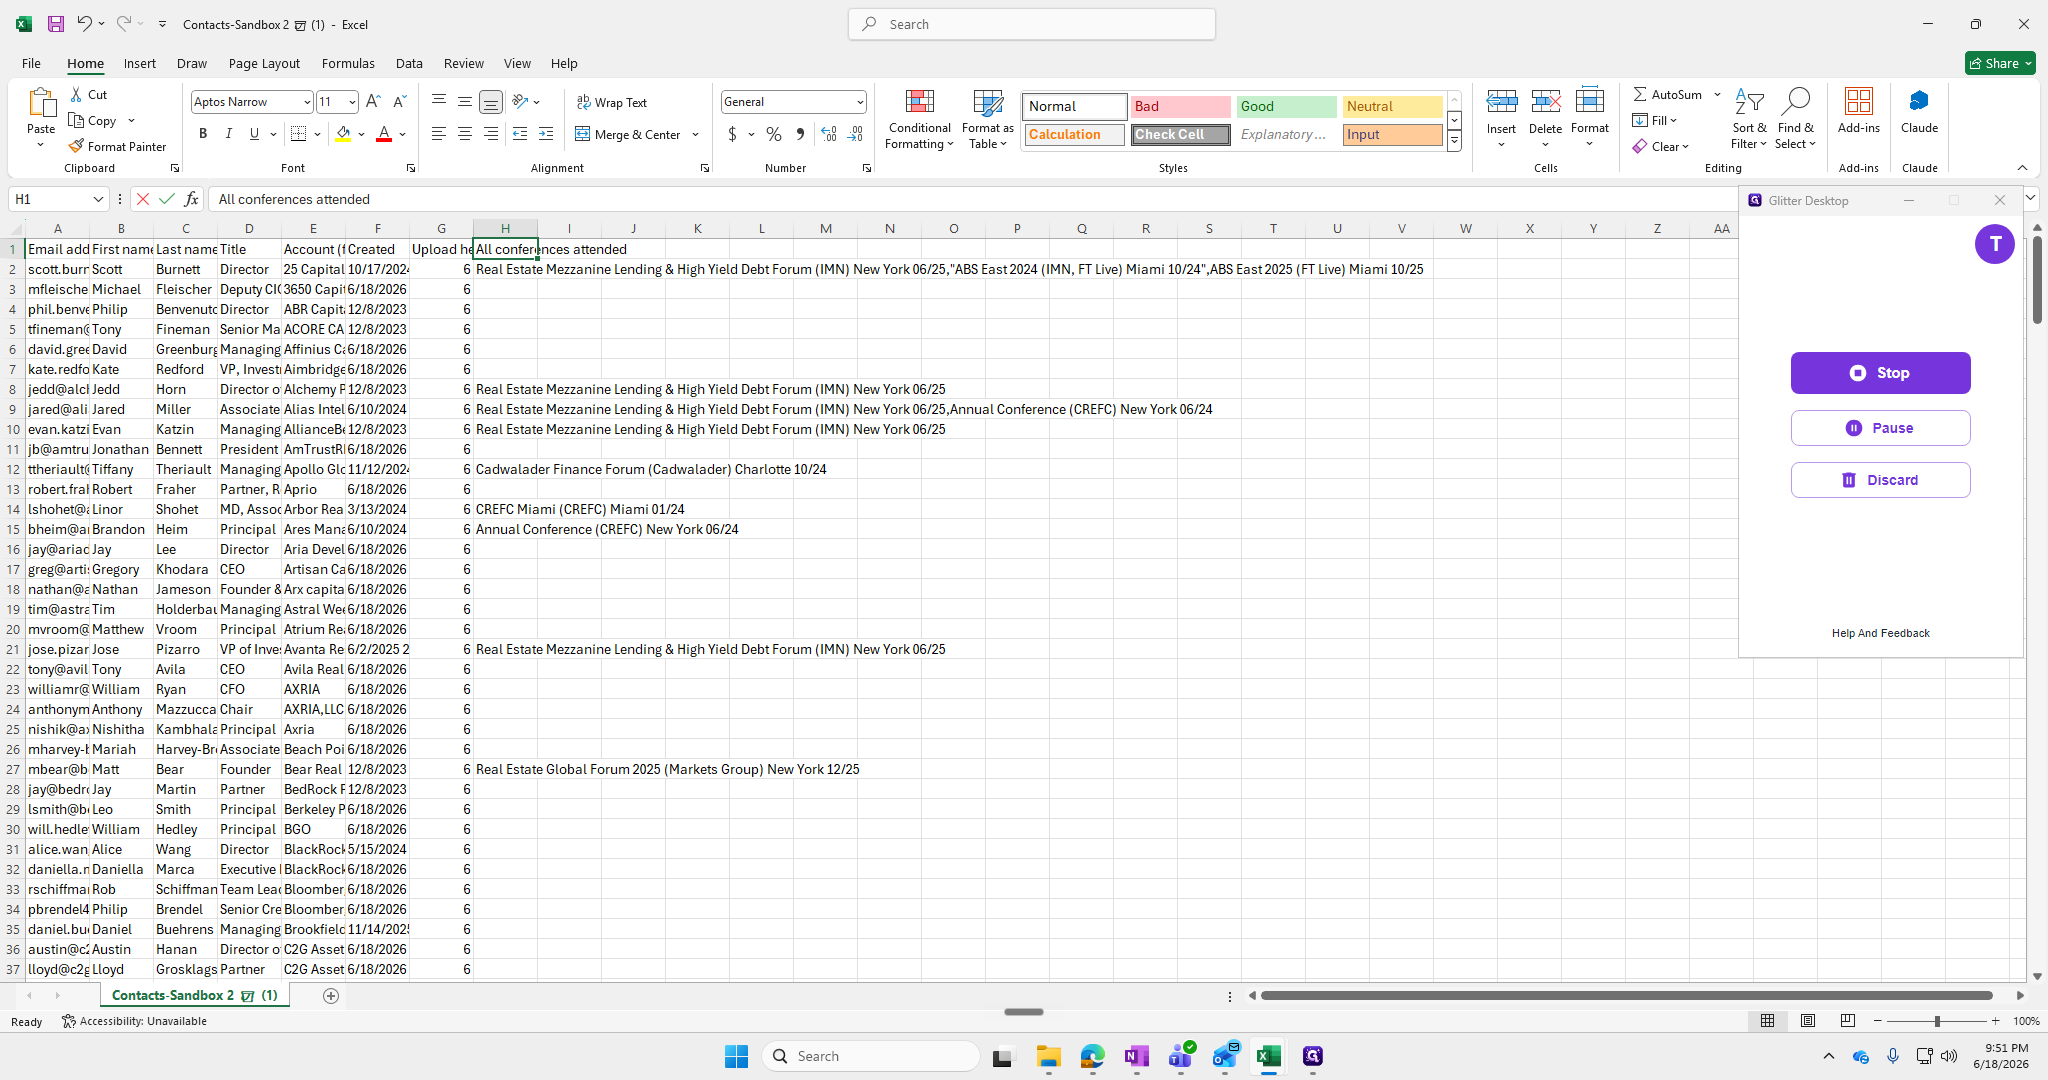Switch to the Formulas tab
Viewport: 2048px width, 1080px height.
(x=348, y=63)
